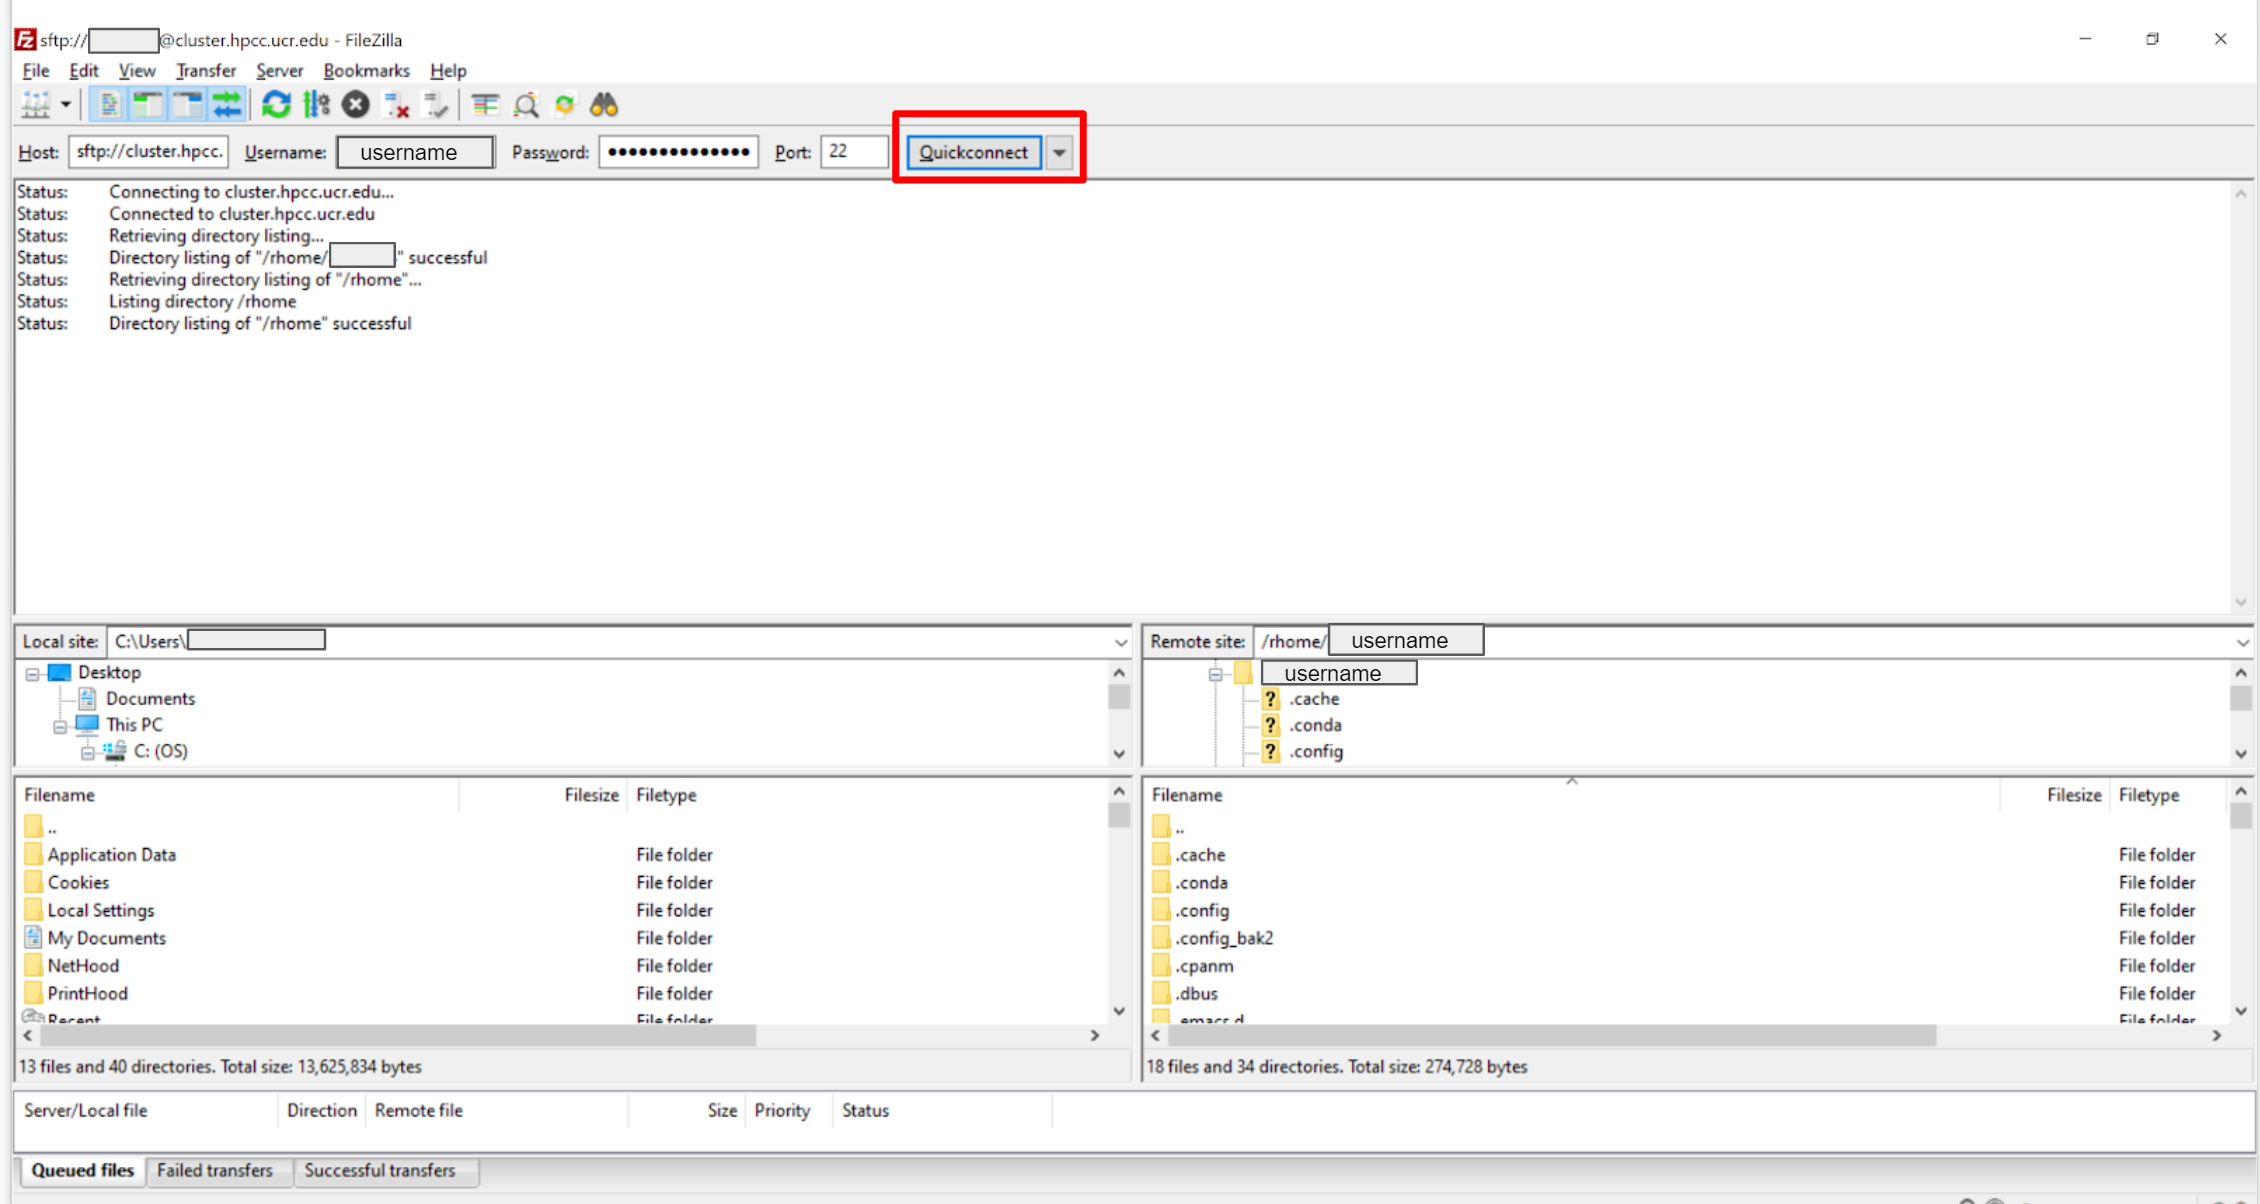Click the FileZilla logo in title bar
The image size is (2260, 1204).
tap(25, 40)
